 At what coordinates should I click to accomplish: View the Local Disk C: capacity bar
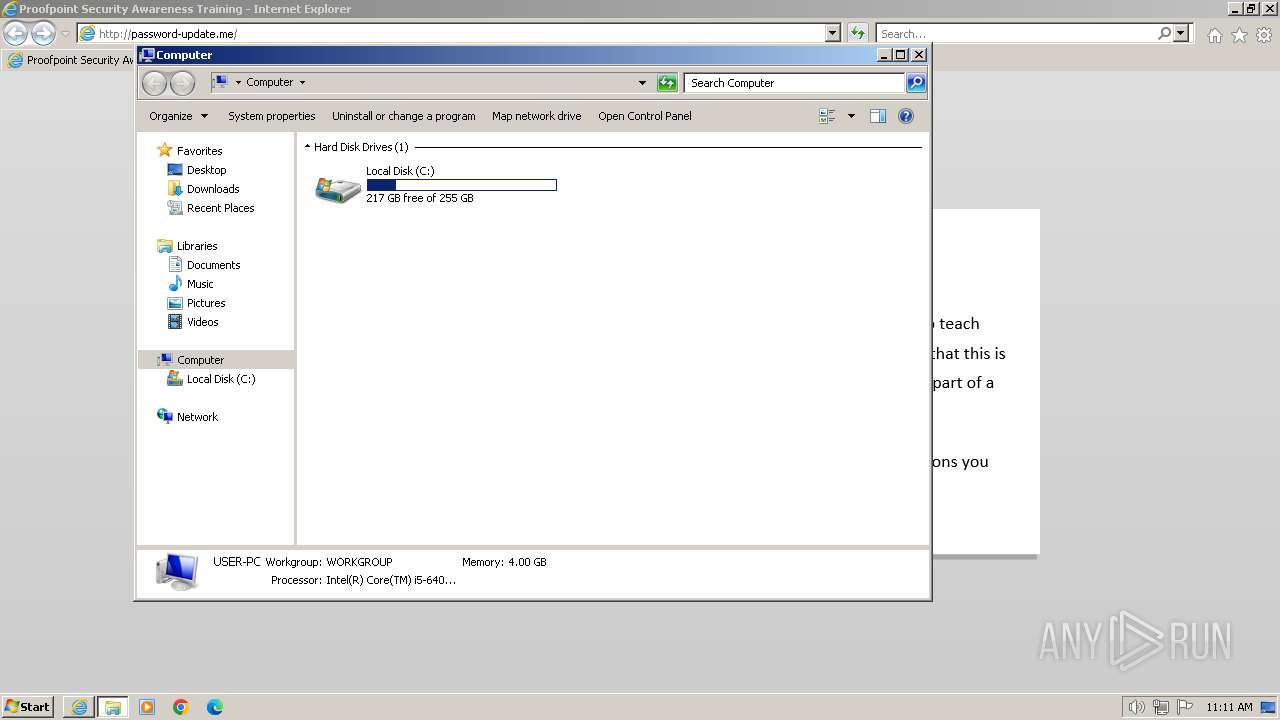(461, 185)
